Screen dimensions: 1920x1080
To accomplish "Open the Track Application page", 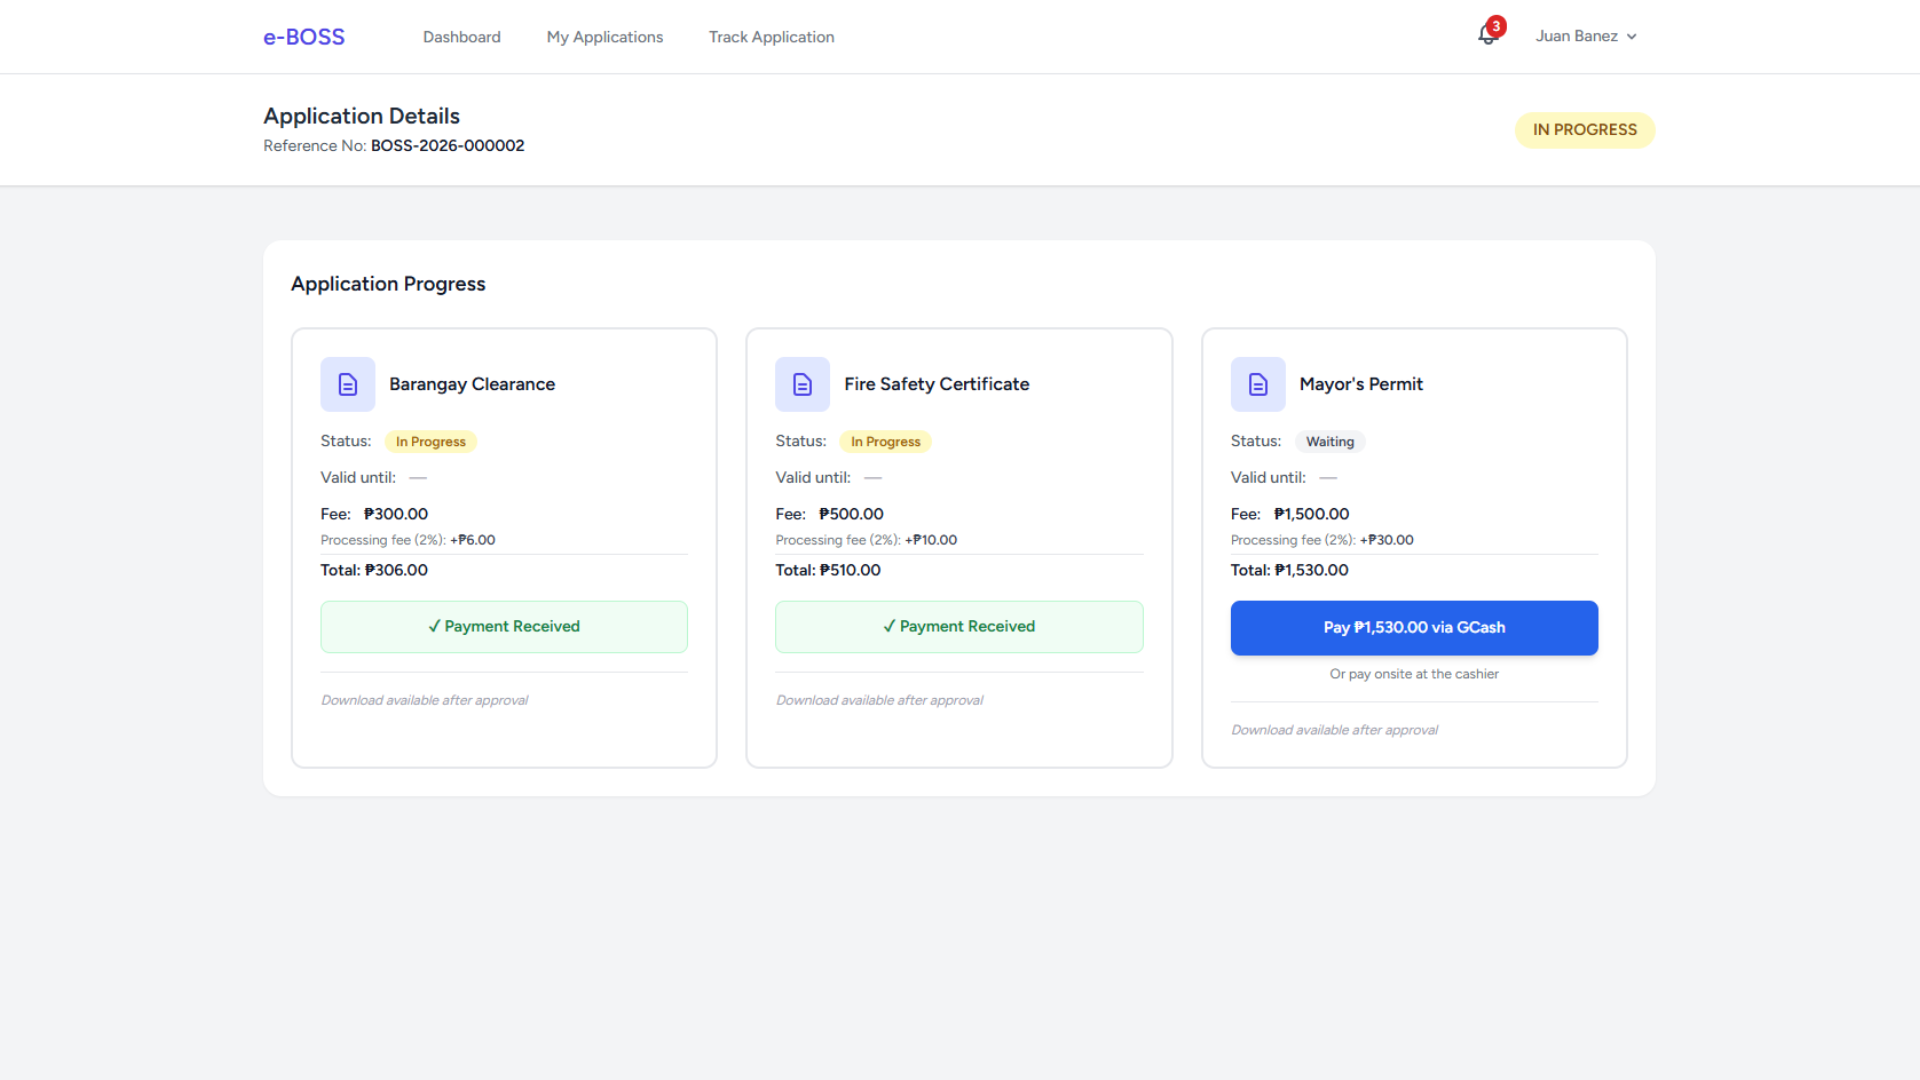I will (771, 37).
